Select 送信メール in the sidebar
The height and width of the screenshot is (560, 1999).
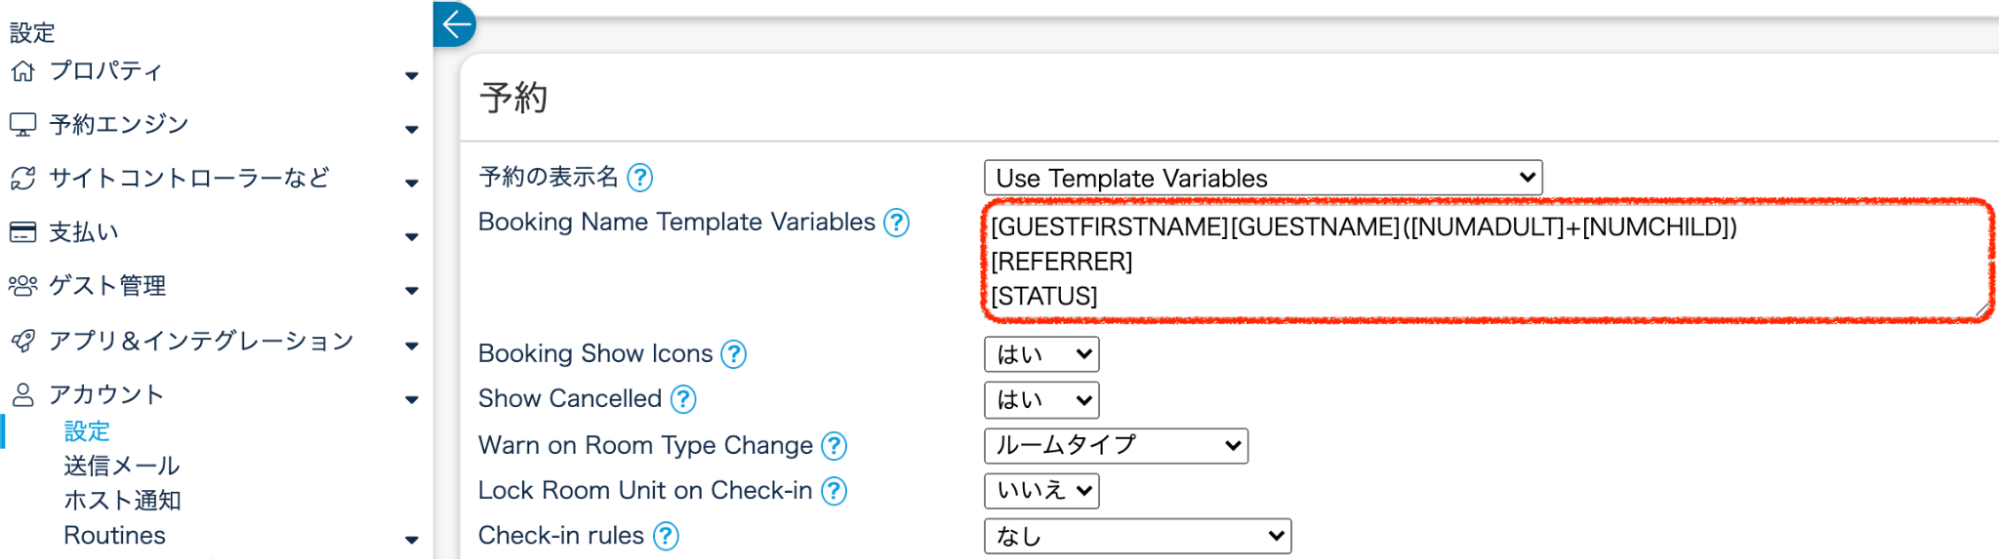(121, 466)
